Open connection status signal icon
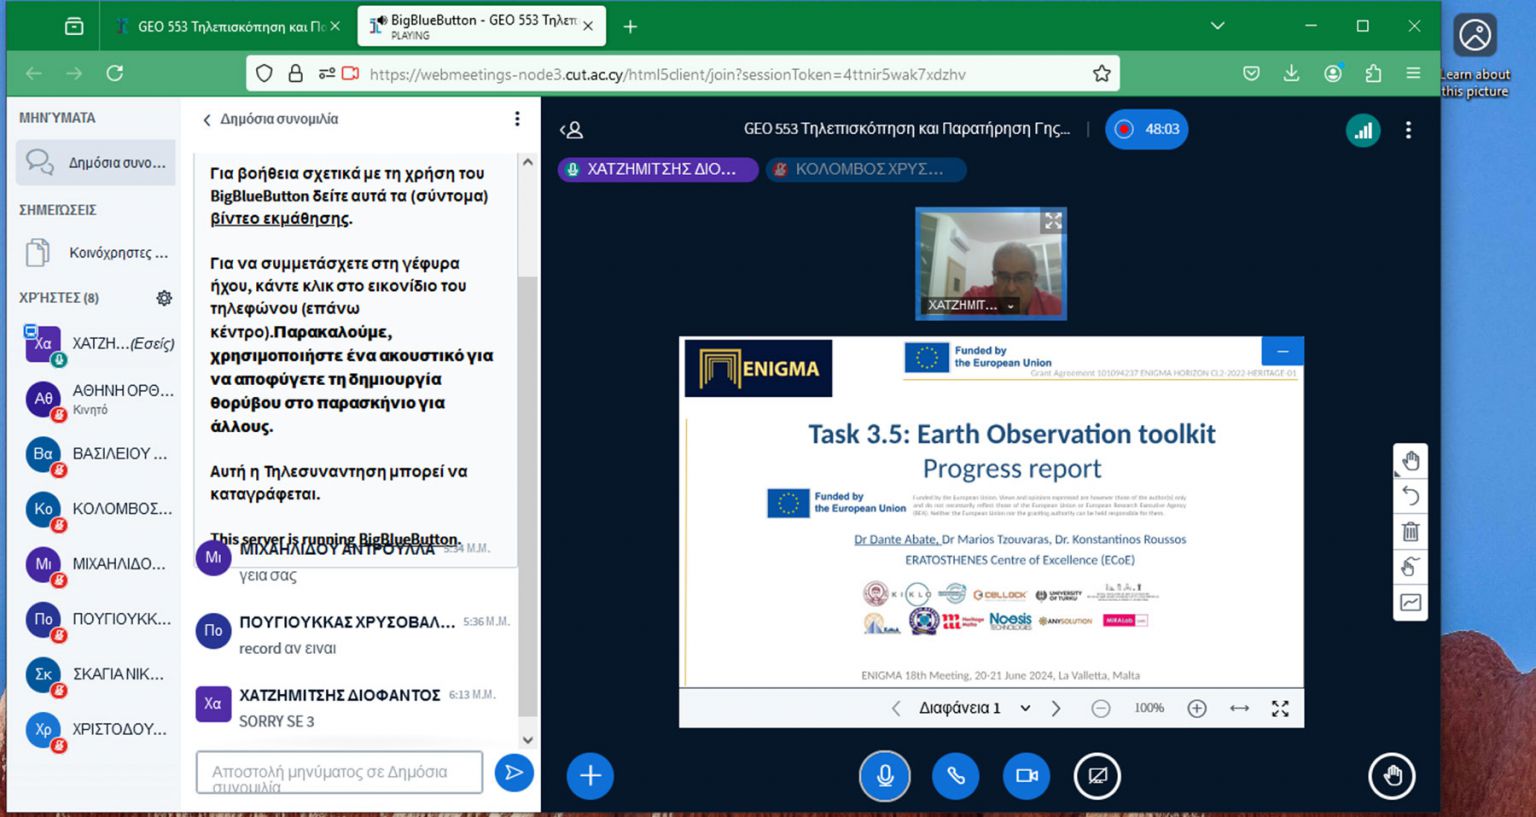 coord(1362,130)
